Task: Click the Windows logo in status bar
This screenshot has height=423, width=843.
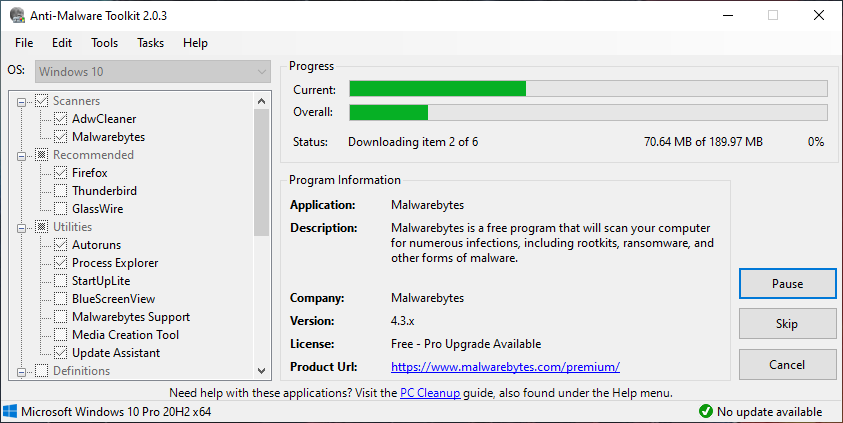Action: pyautogui.click(x=10, y=412)
